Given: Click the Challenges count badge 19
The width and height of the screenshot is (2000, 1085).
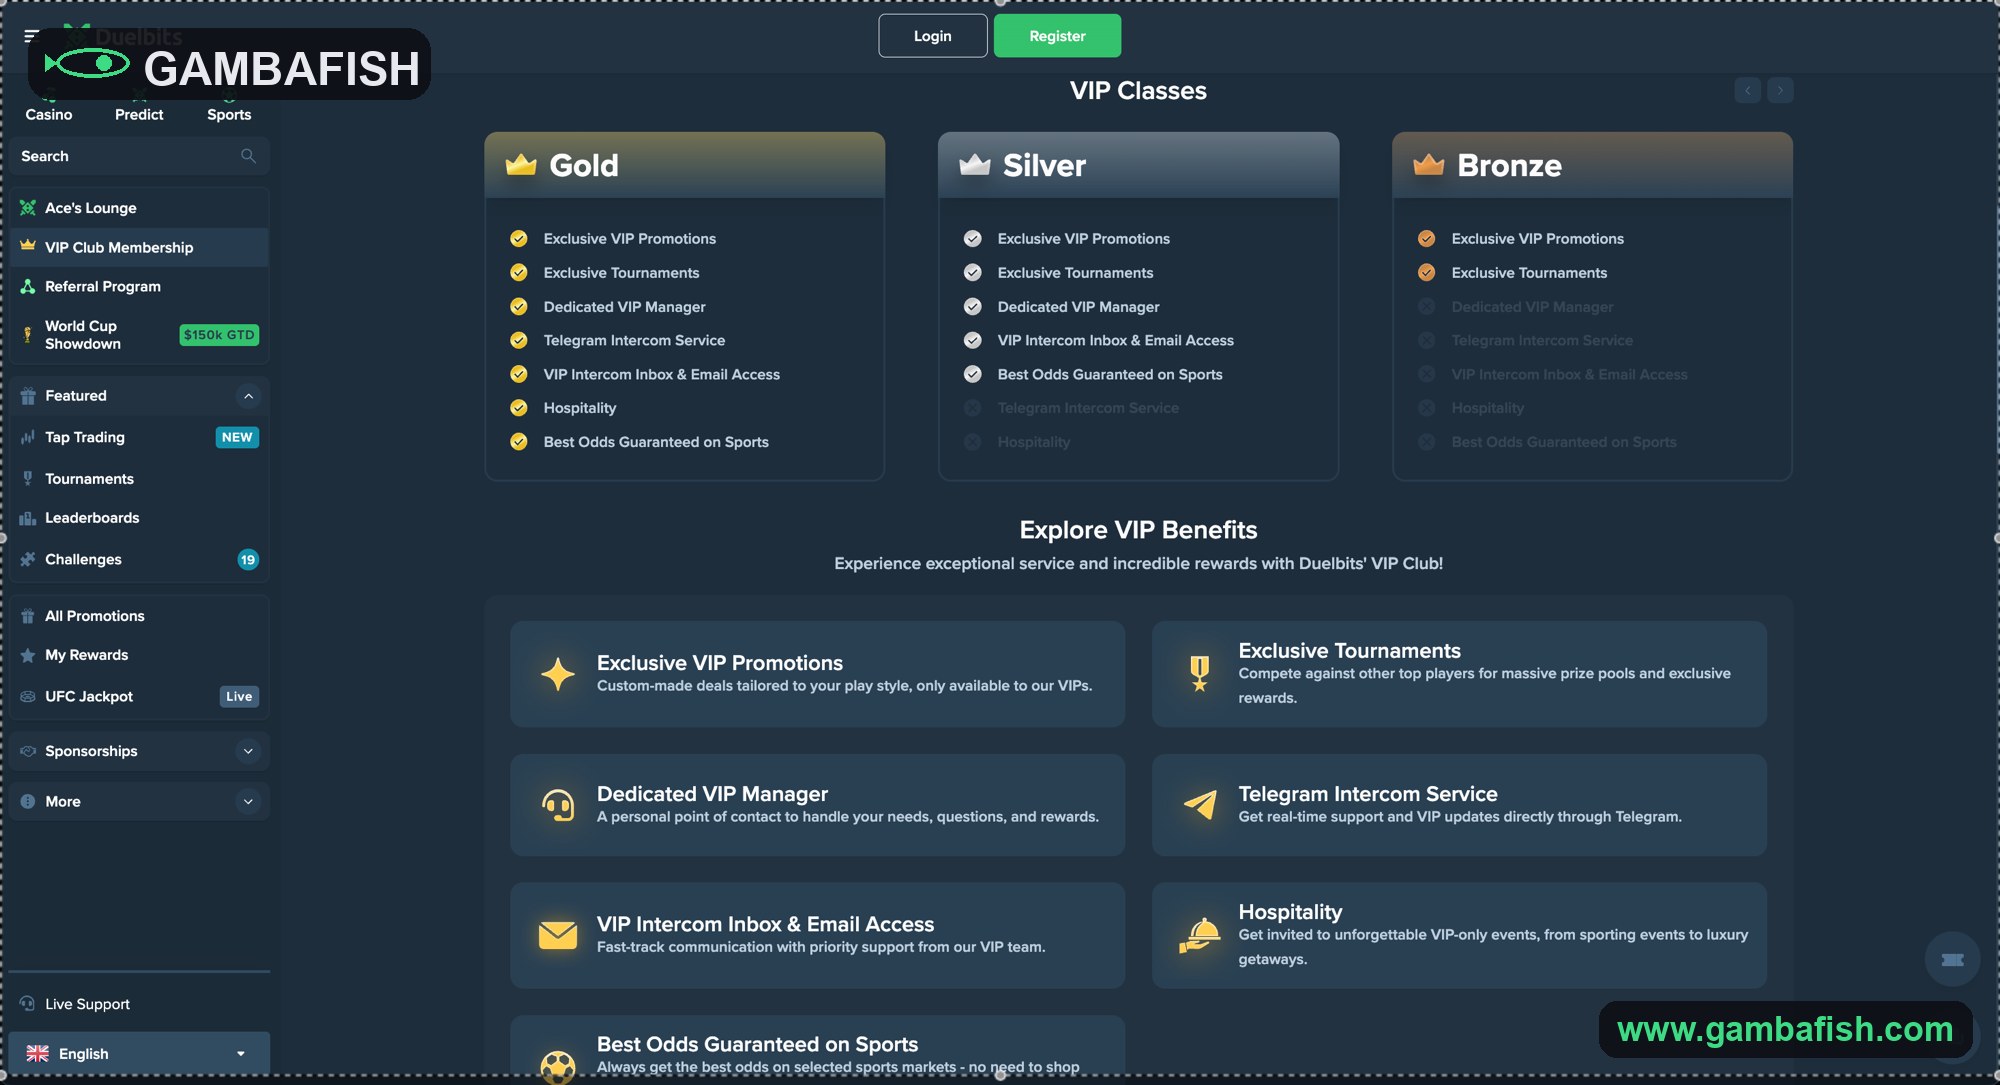Looking at the screenshot, I should [x=248, y=560].
